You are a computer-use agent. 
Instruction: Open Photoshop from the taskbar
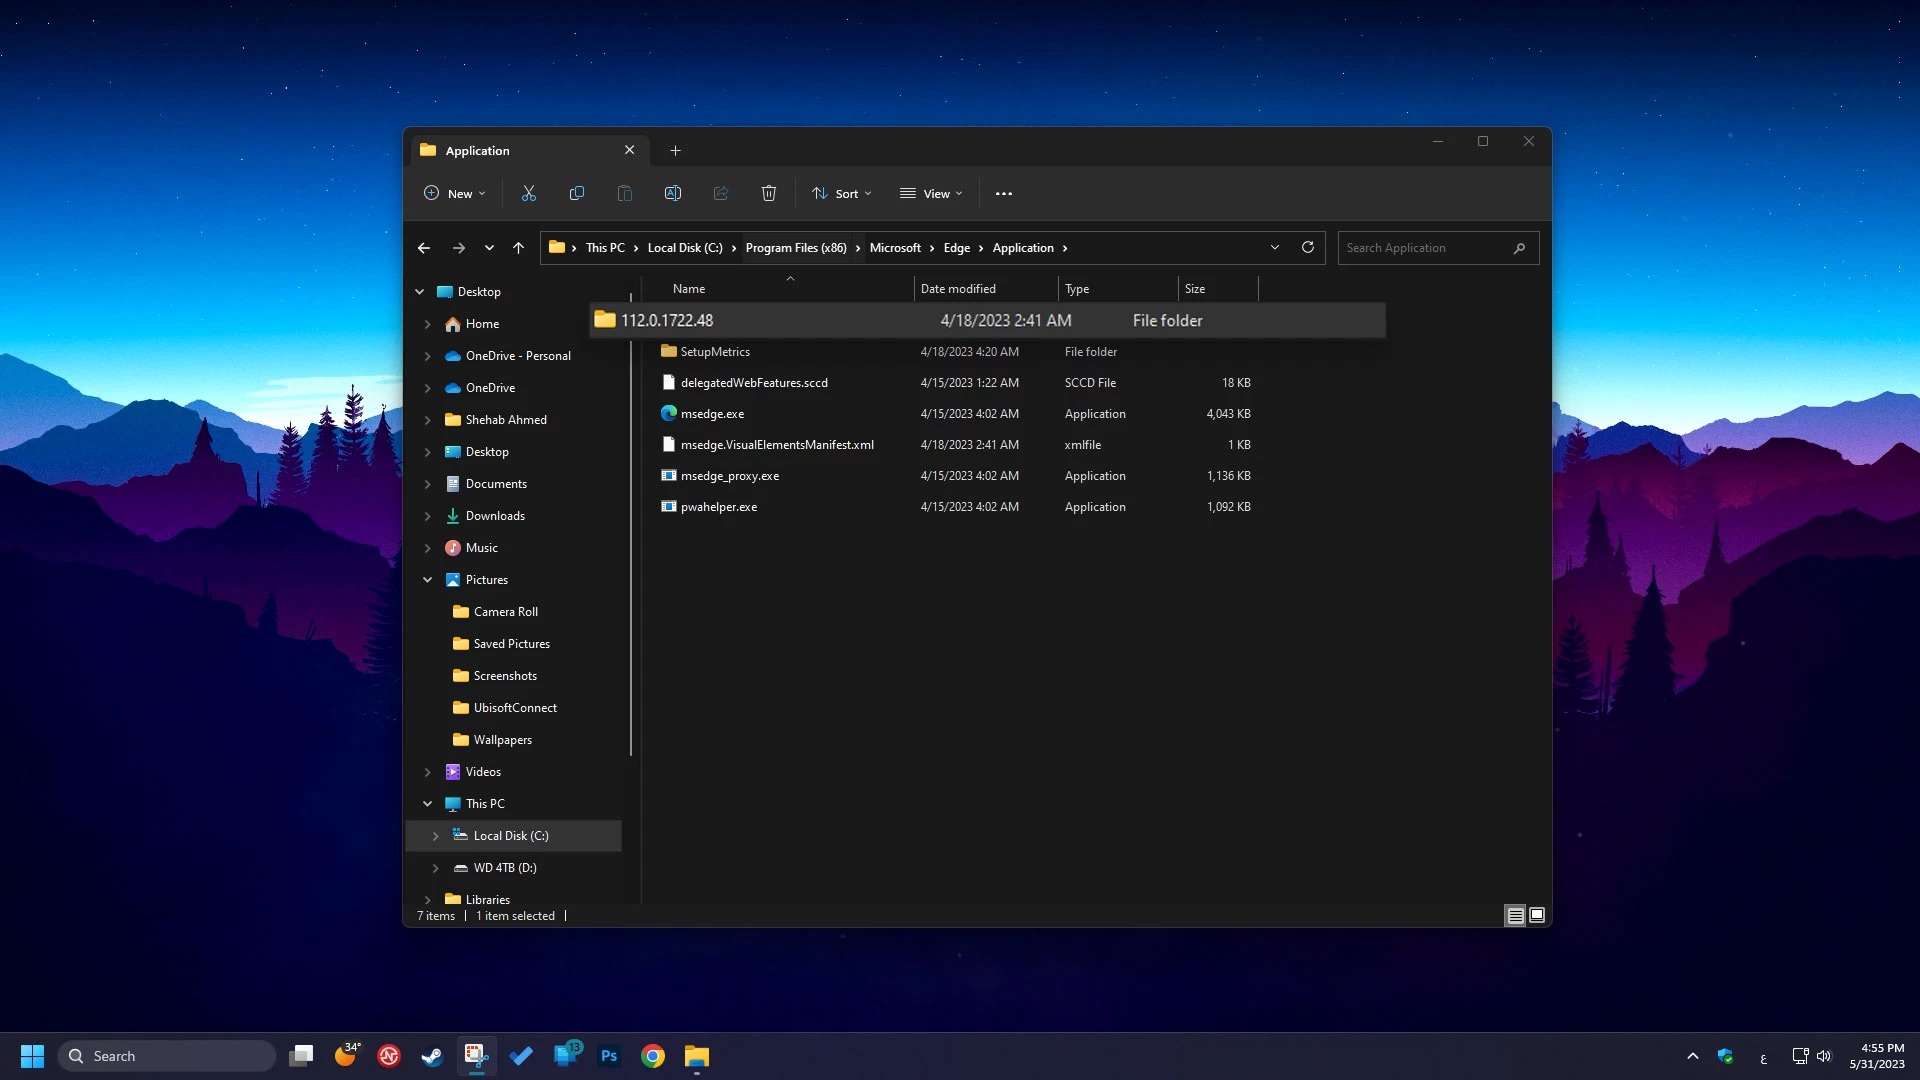pos(609,1056)
